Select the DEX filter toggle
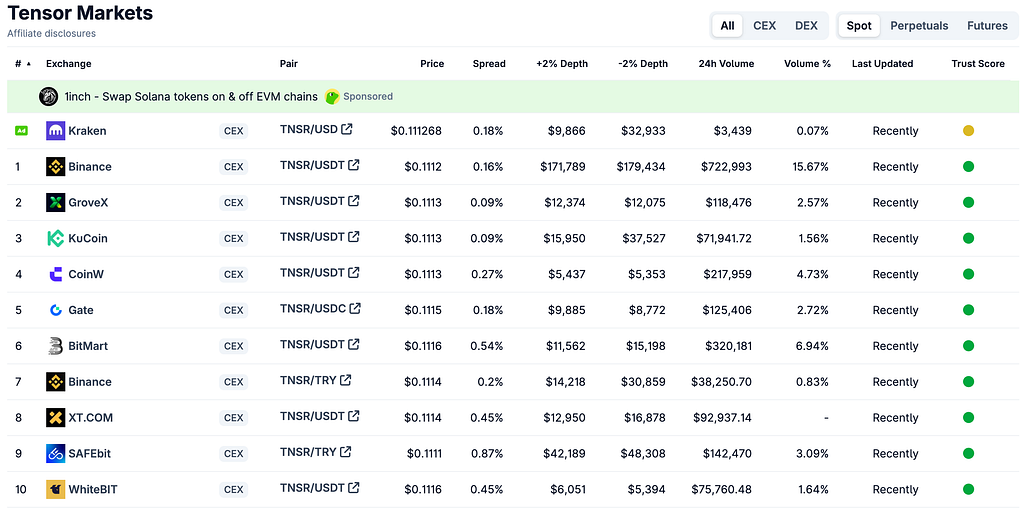The height and width of the screenshot is (511, 1024). coord(806,25)
